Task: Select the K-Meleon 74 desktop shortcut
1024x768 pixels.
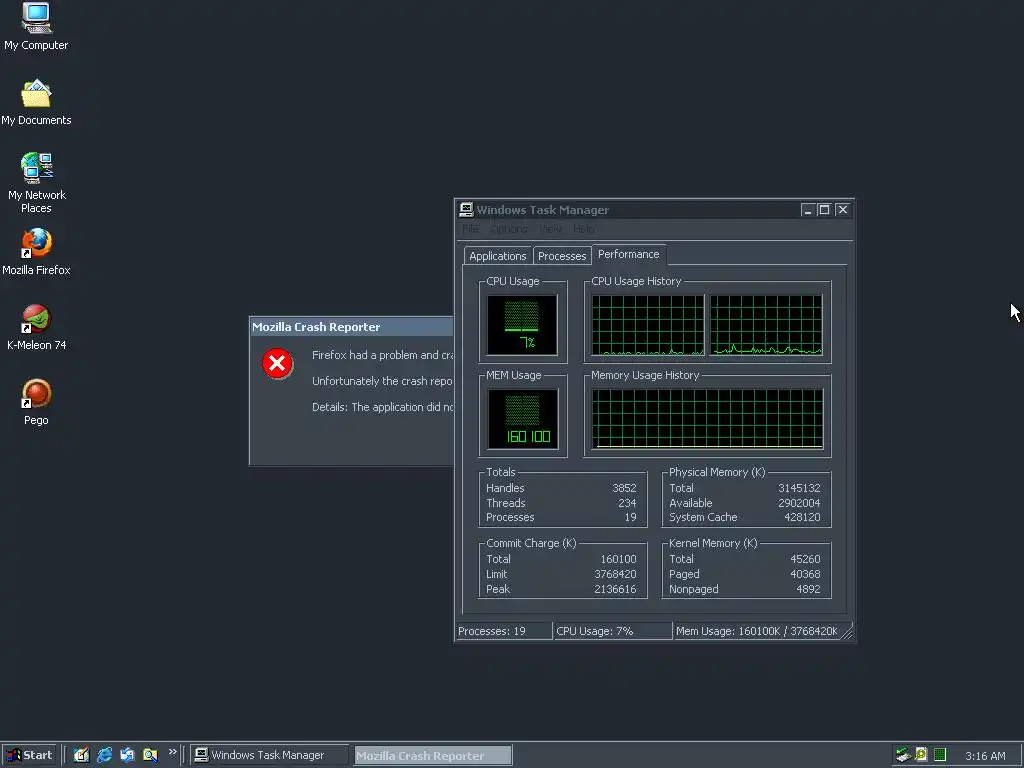Action: [x=36, y=327]
